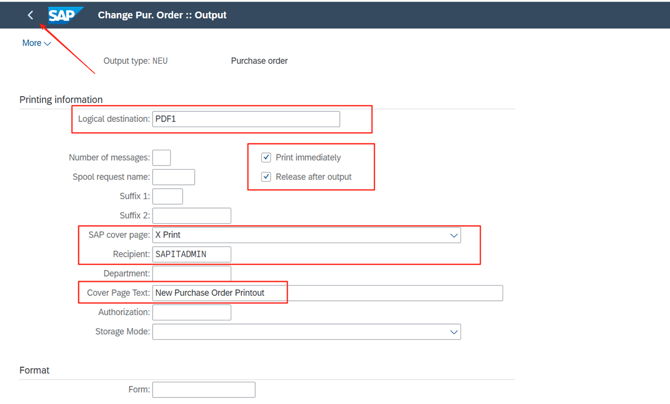This screenshot has height=404, width=670.
Task: Click the Logical destination field
Action: 245,119
